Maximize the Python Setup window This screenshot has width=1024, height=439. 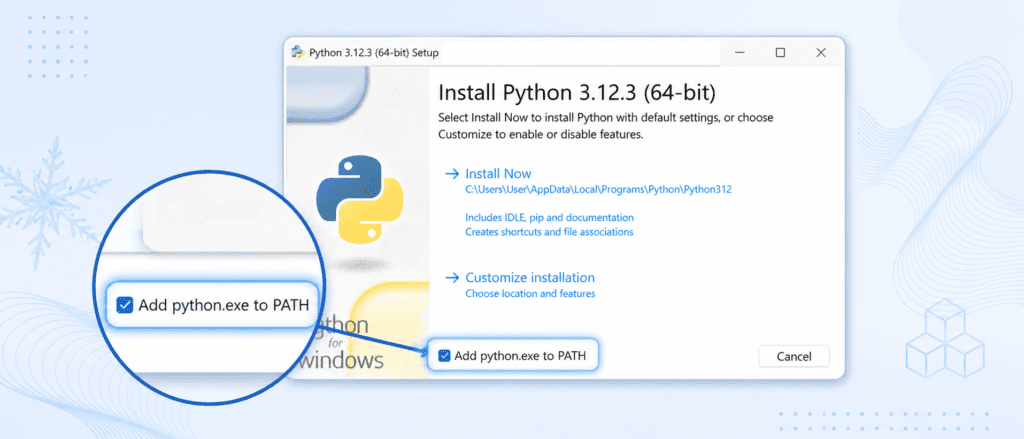pyautogui.click(x=780, y=53)
